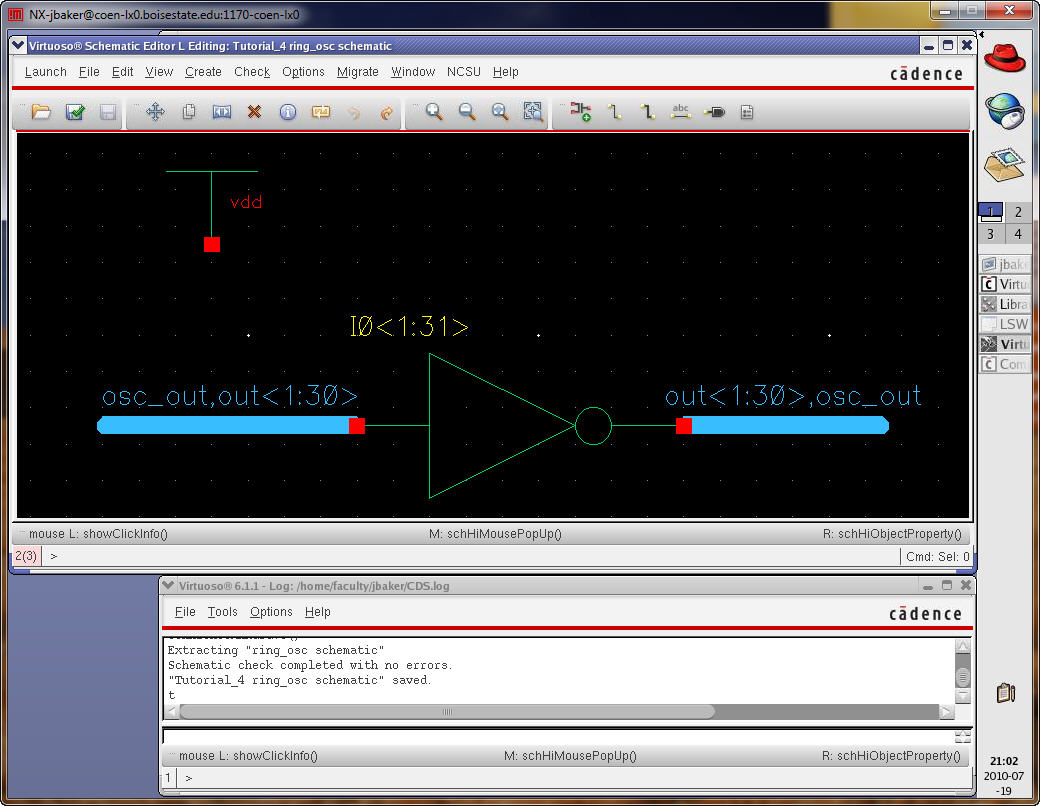Open the Check menu in schematic editor
Viewport: 1040px width, 806px height.
pos(252,72)
